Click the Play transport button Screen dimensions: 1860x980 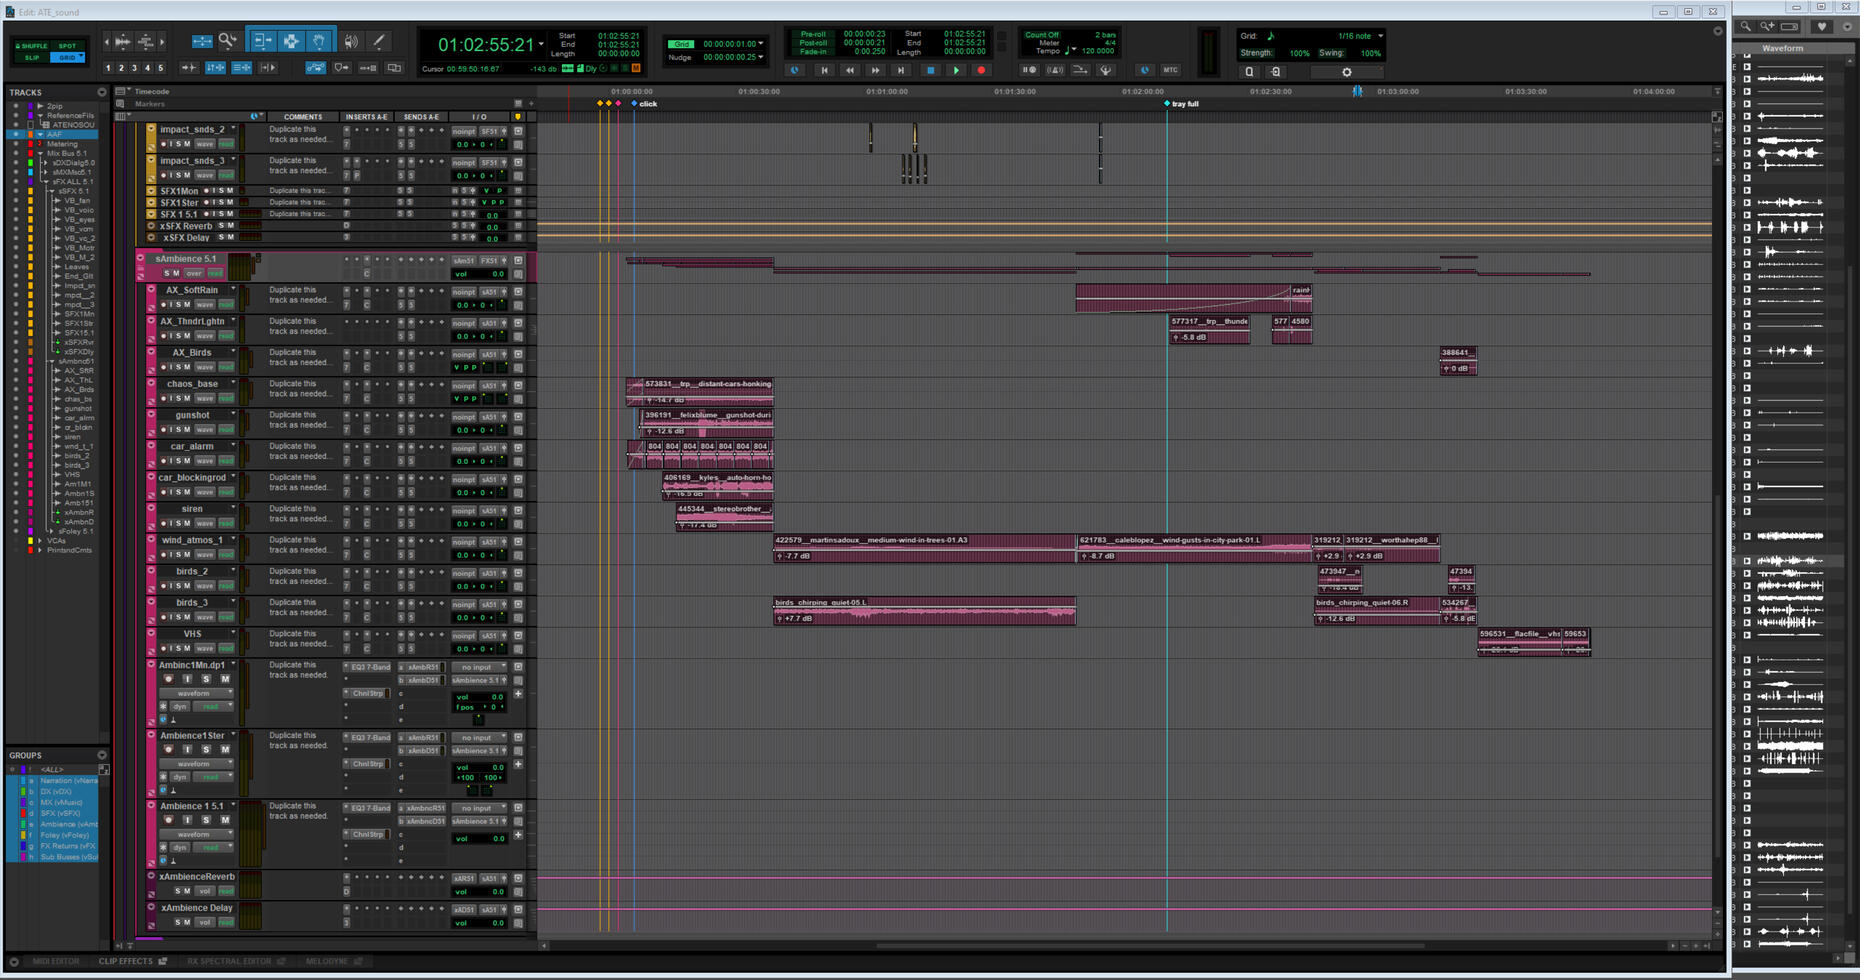click(x=956, y=70)
